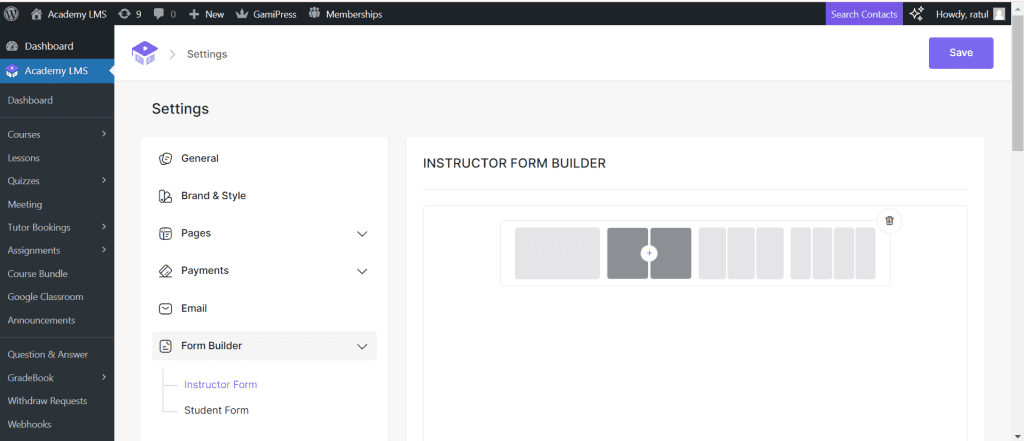Click the Payments settings icon

click(166, 270)
